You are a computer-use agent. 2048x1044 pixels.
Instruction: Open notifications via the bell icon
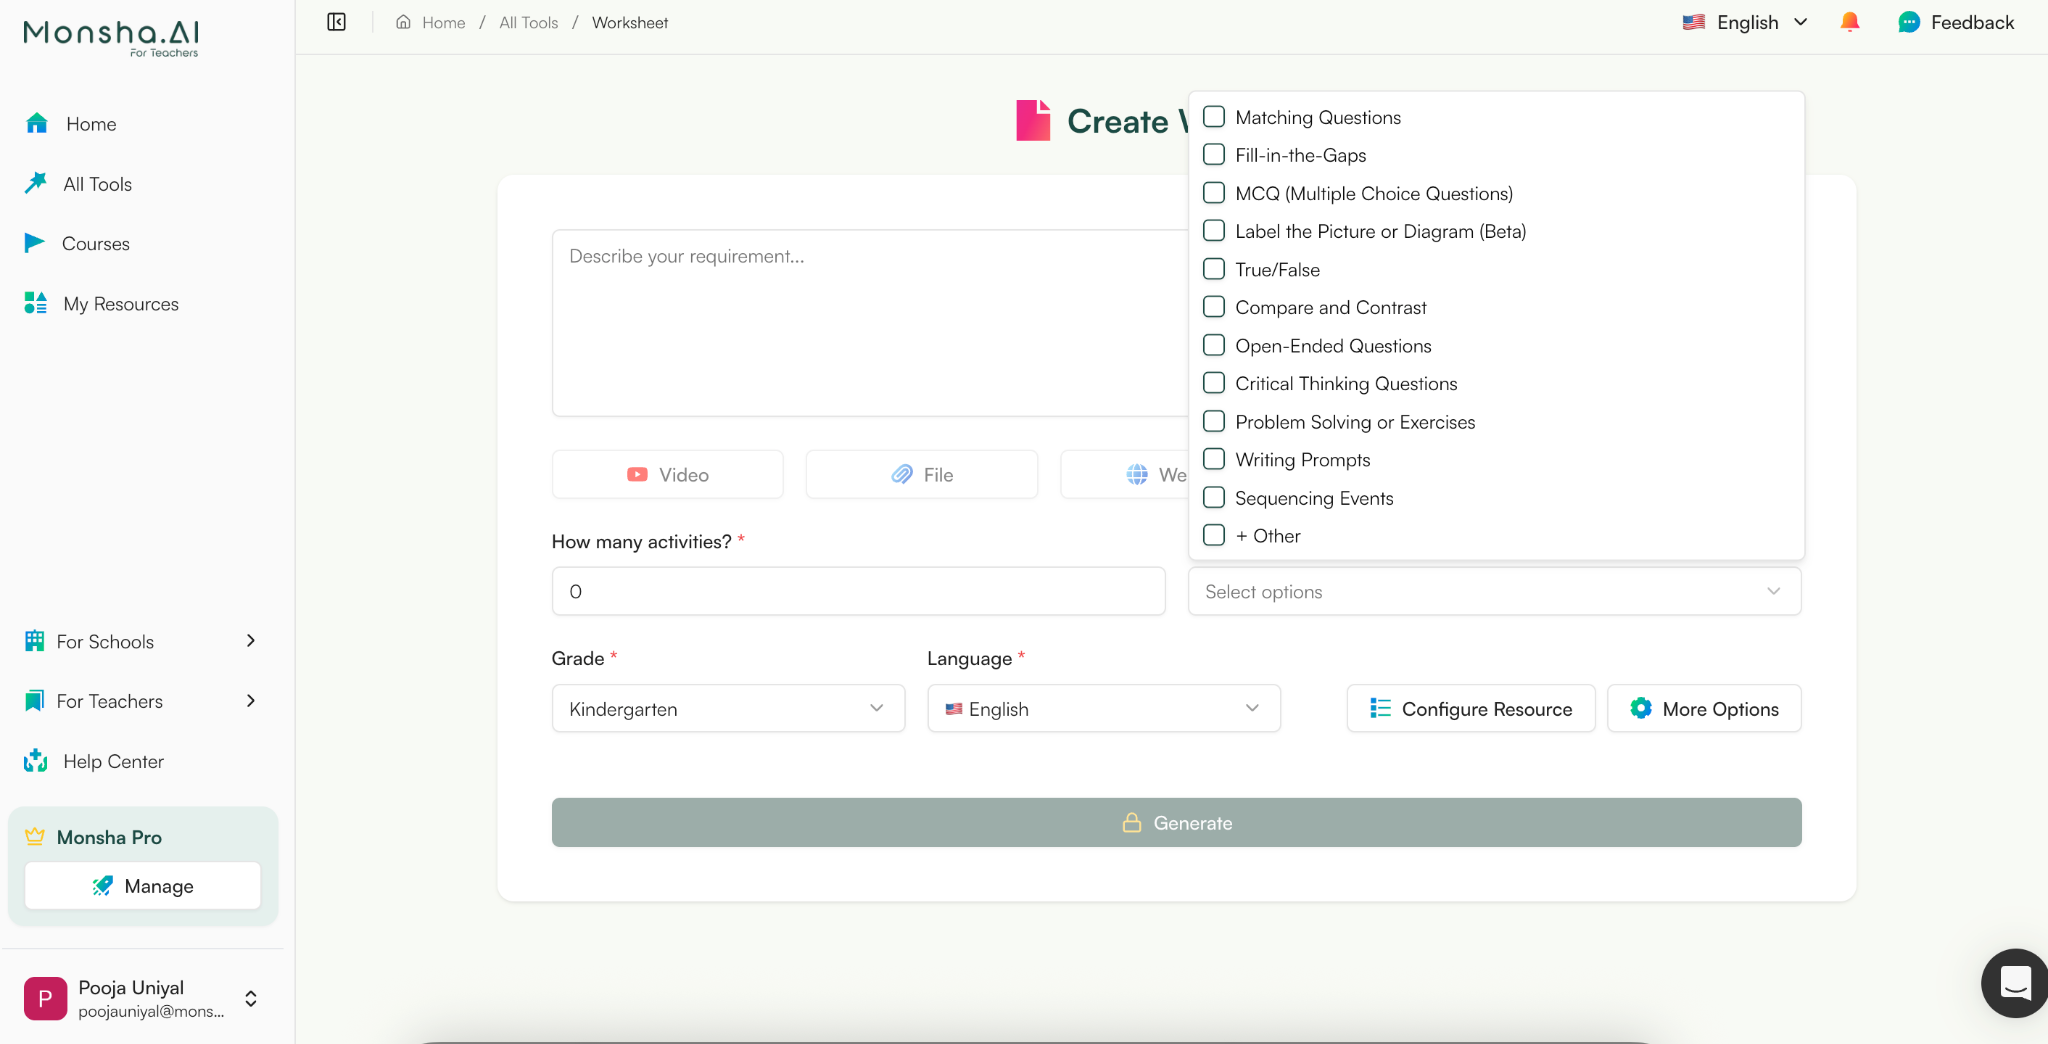[1849, 21]
